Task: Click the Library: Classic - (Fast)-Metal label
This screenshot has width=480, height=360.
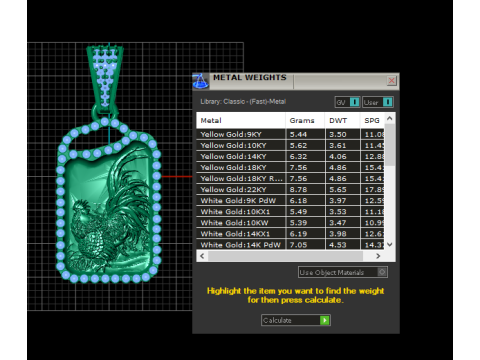Action: tap(243, 102)
